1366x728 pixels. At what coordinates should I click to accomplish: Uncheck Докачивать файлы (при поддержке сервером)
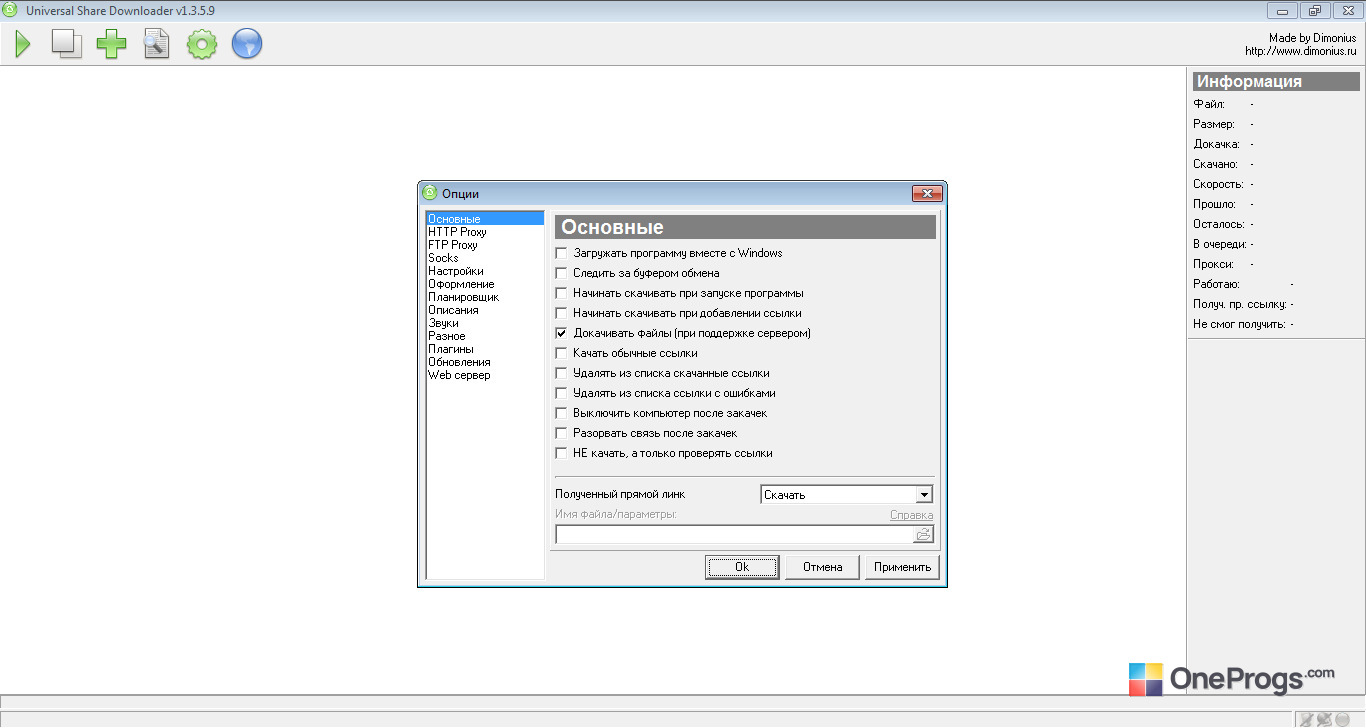pyautogui.click(x=561, y=333)
